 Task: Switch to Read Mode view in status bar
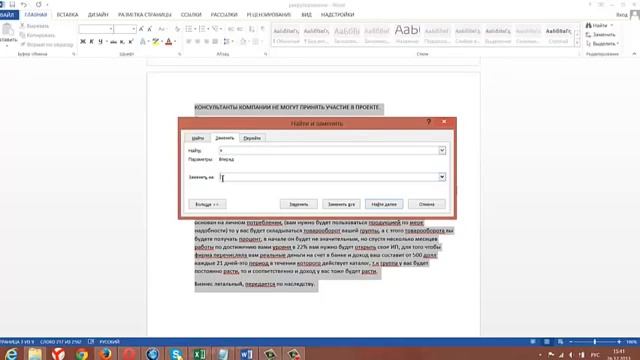click(x=533, y=342)
